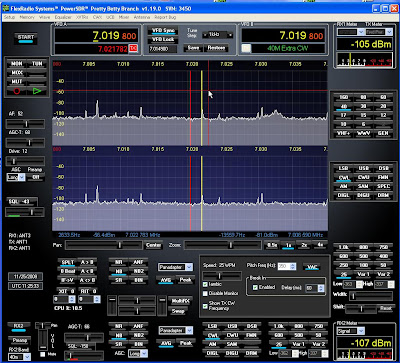Enable the Iambic checkbox

point(206,284)
